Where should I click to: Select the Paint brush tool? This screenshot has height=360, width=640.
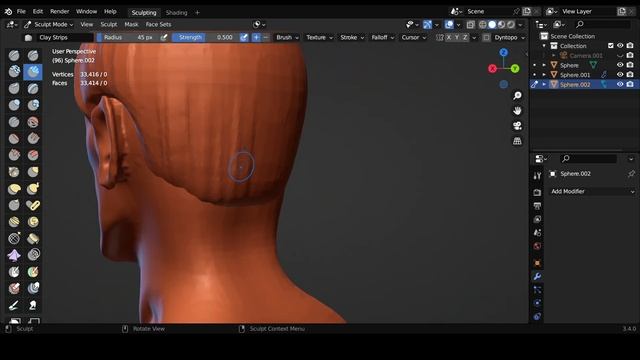pyautogui.click(x=14, y=305)
